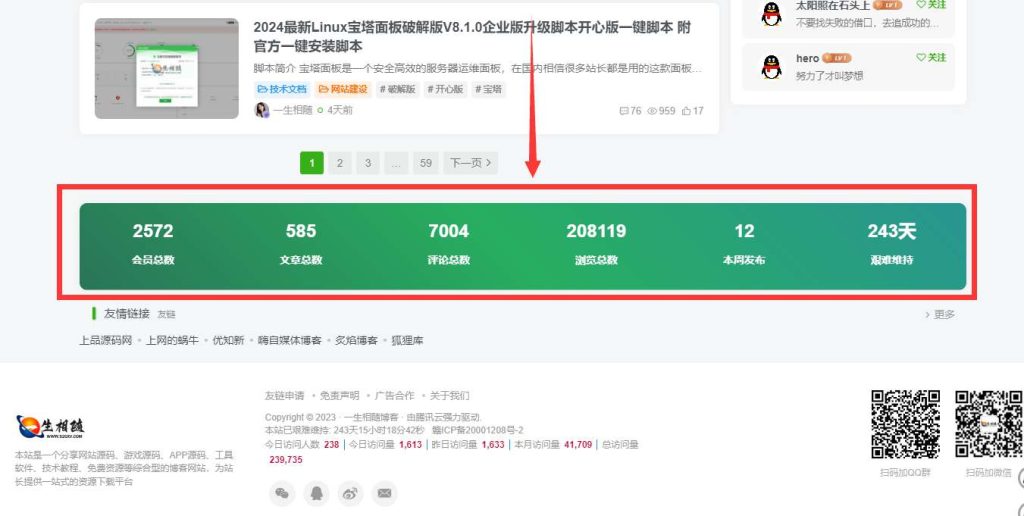Click the author avatar next to 一生相随
This screenshot has height=516, width=1024.
coord(262,110)
